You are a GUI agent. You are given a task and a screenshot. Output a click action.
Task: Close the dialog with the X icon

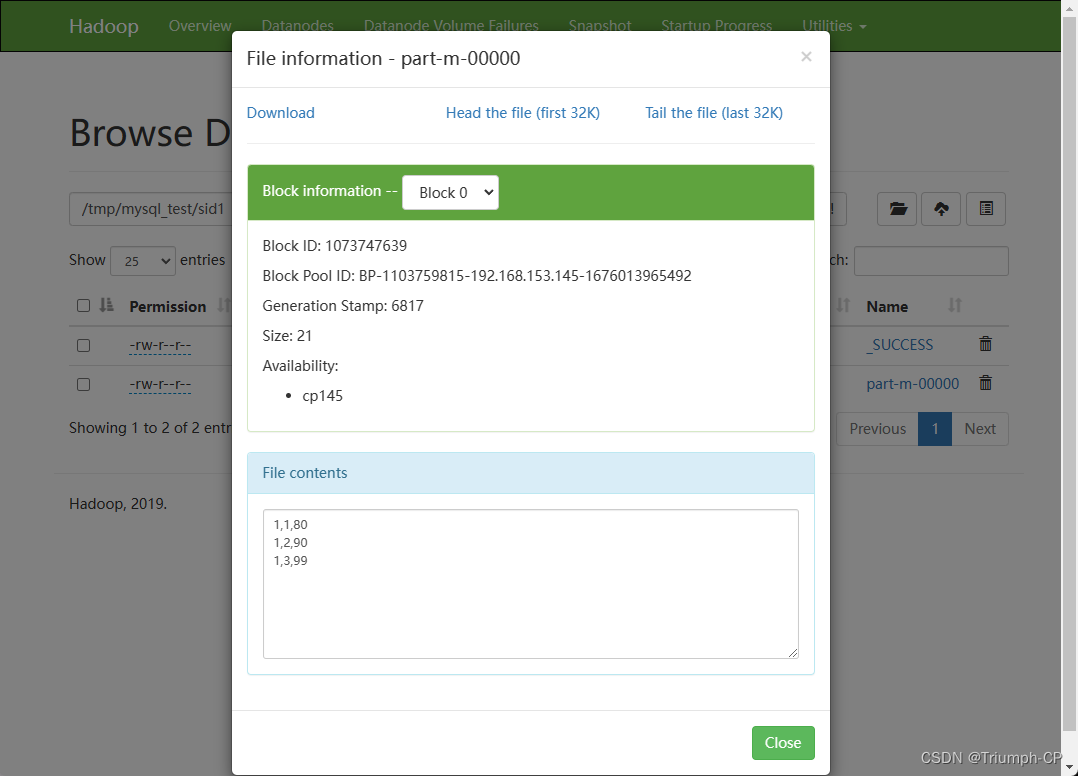[806, 56]
